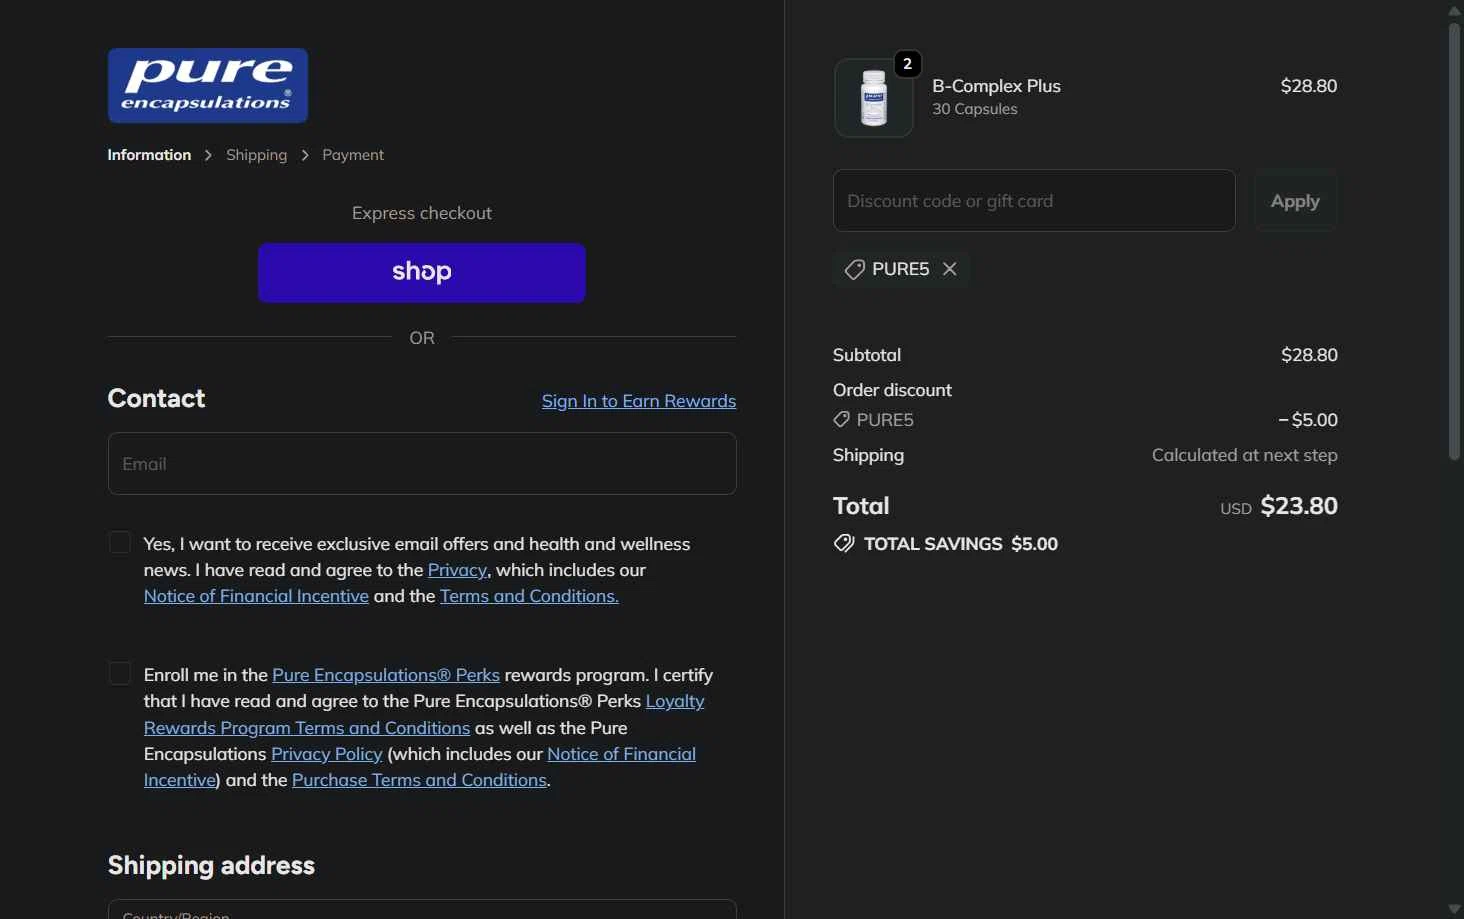Screen dimensions: 1464x919
Task: Open Notice of Financial Incentive link in email consent
Action: [x=256, y=596]
